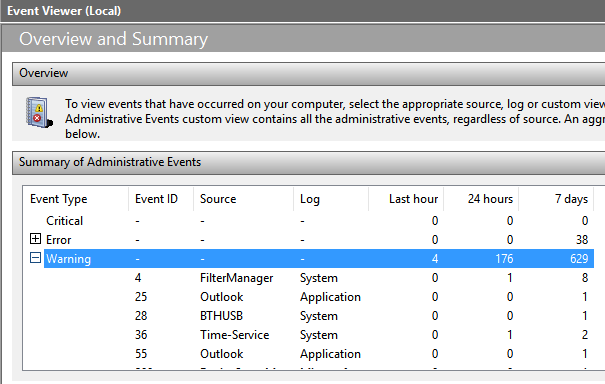
Task: Collapse the Warning event type row
Action: pyautogui.click(x=35, y=258)
